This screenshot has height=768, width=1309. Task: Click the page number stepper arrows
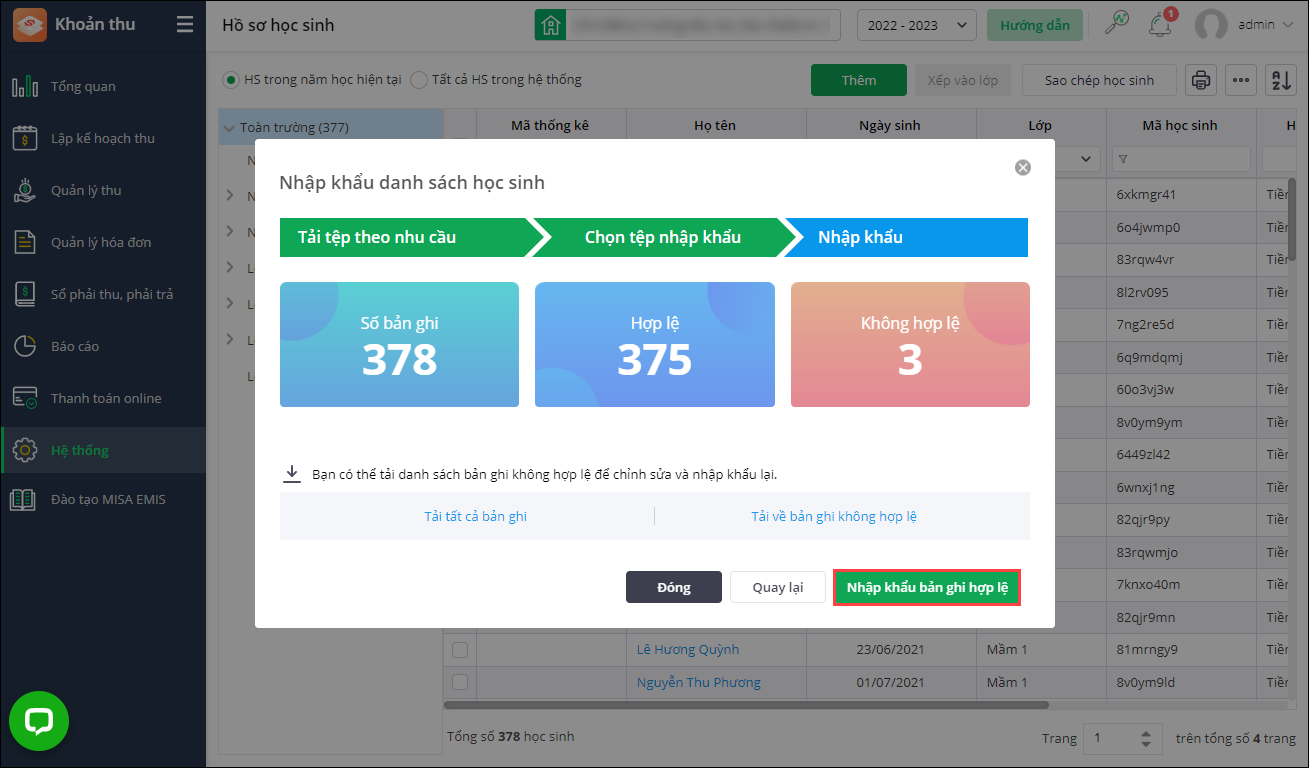pos(1147,739)
